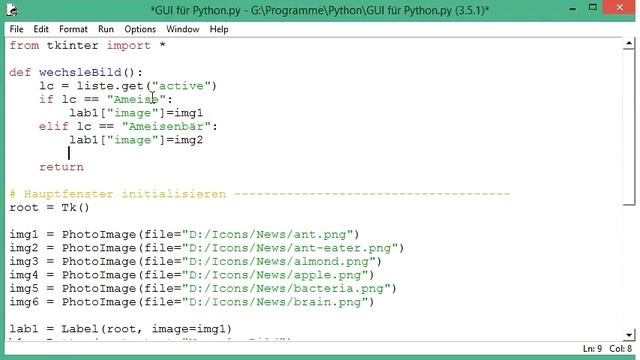The height and width of the screenshot is (360, 640).
Task: Open the Window menu
Action: (183, 29)
